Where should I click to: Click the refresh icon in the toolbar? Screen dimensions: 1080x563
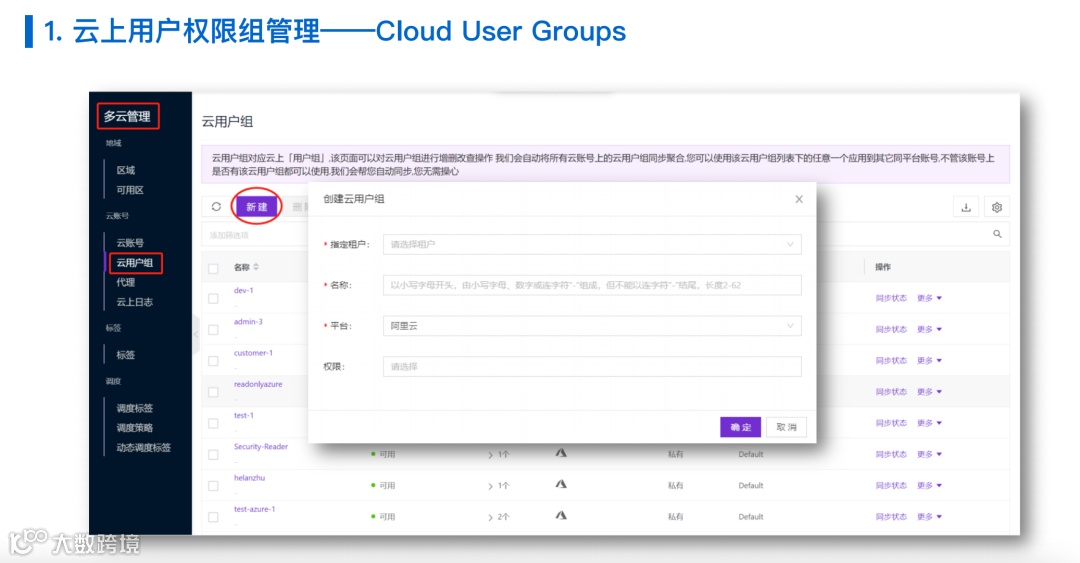216,207
